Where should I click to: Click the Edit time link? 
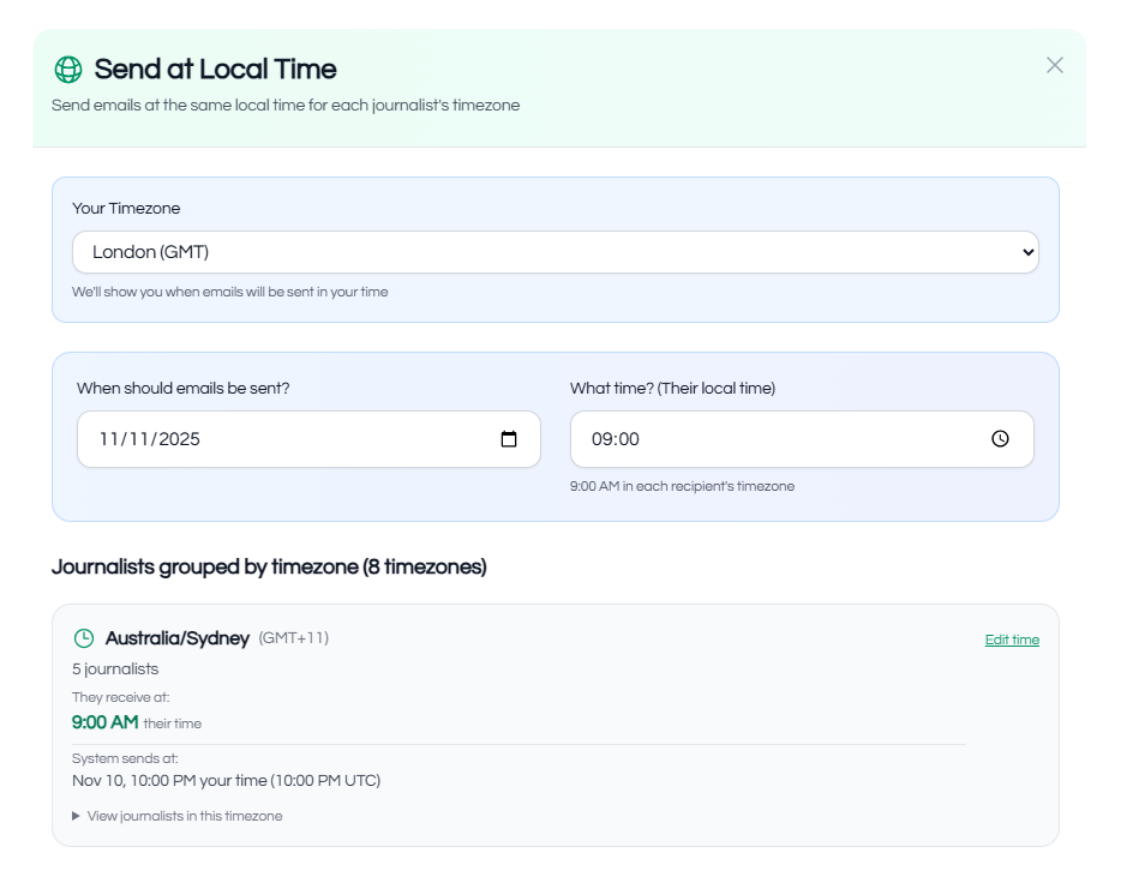click(1011, 640)
